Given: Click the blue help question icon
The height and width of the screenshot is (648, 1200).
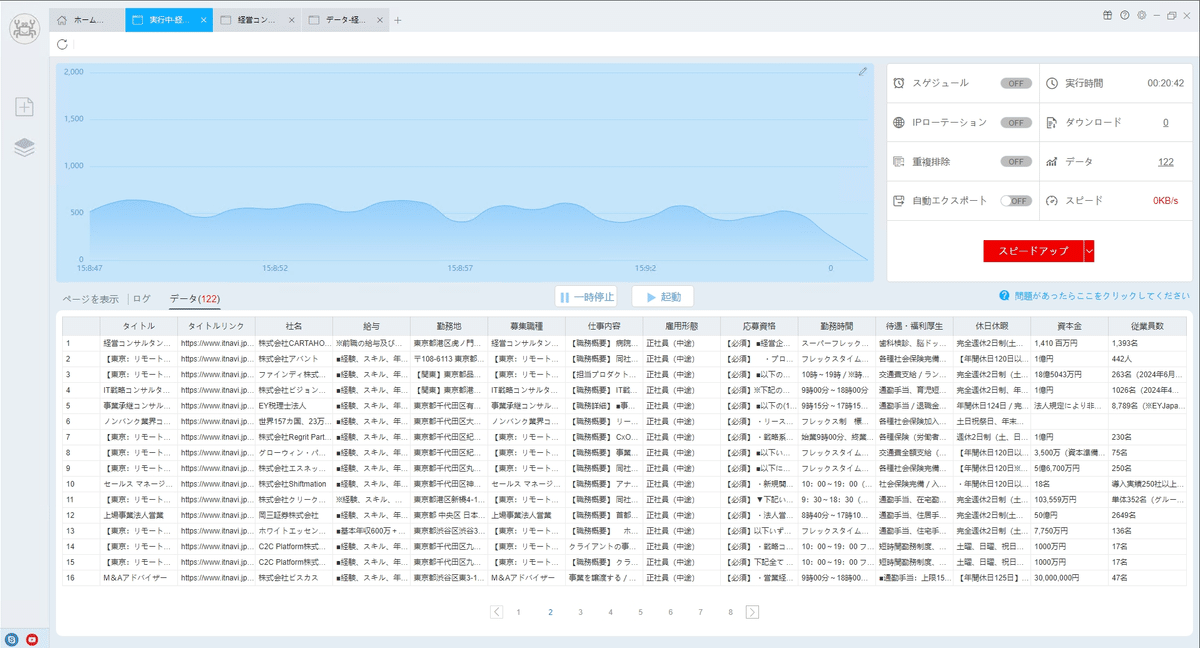Looking at the screenshot, I should click(x=1003, y=296).
